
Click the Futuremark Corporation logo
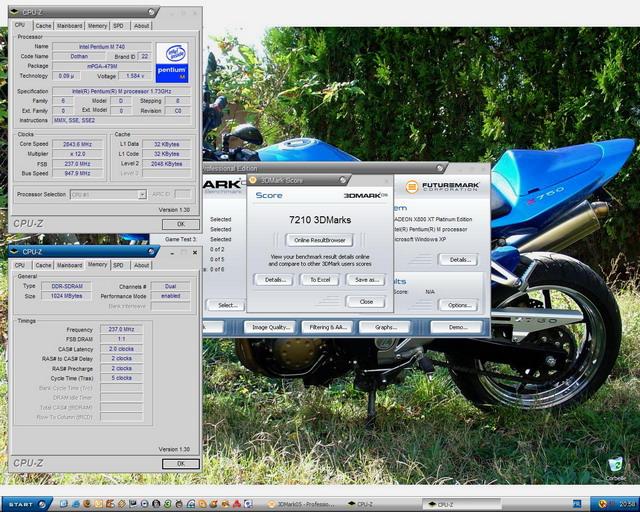coord(442,187)
